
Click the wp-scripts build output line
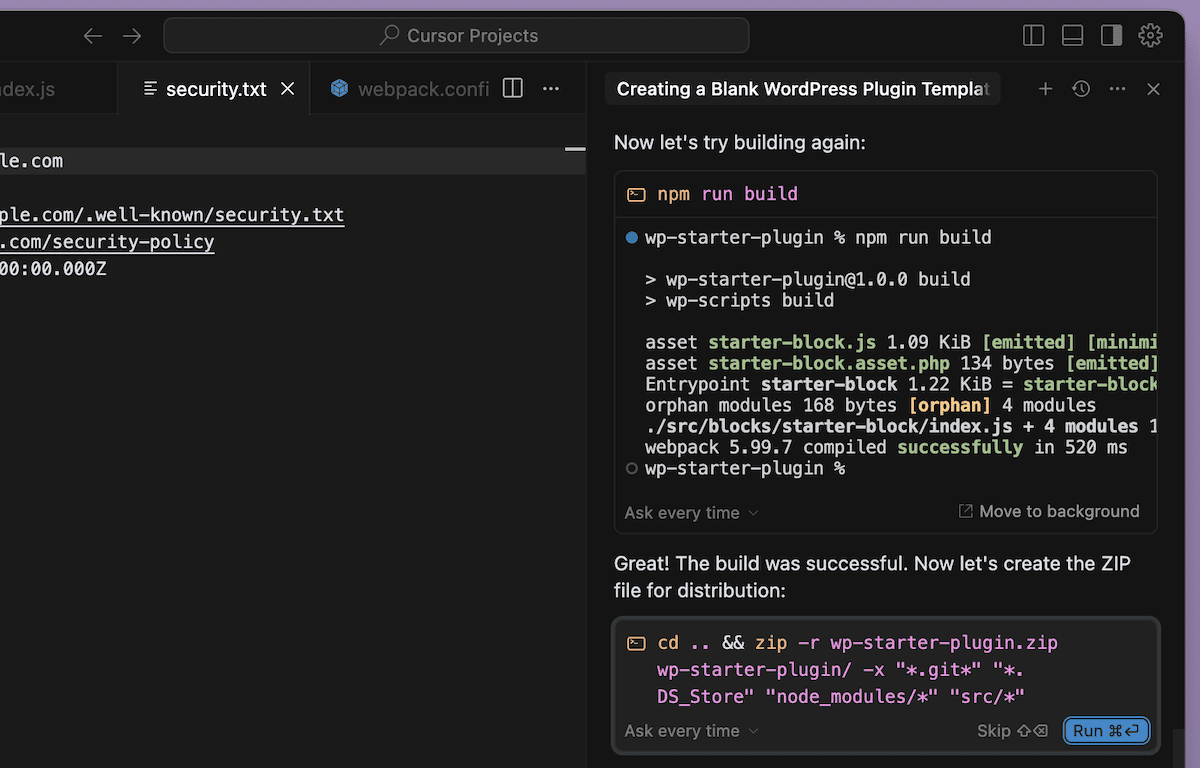point(739,300)
